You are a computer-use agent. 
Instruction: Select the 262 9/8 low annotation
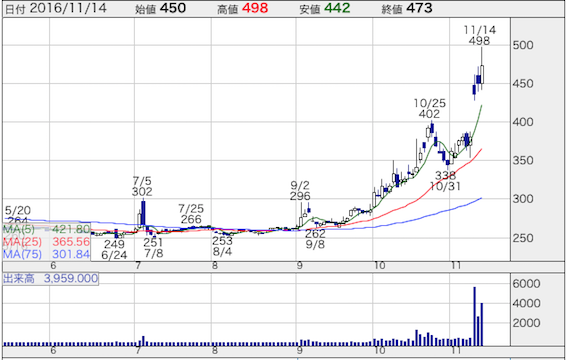point(315,239)
